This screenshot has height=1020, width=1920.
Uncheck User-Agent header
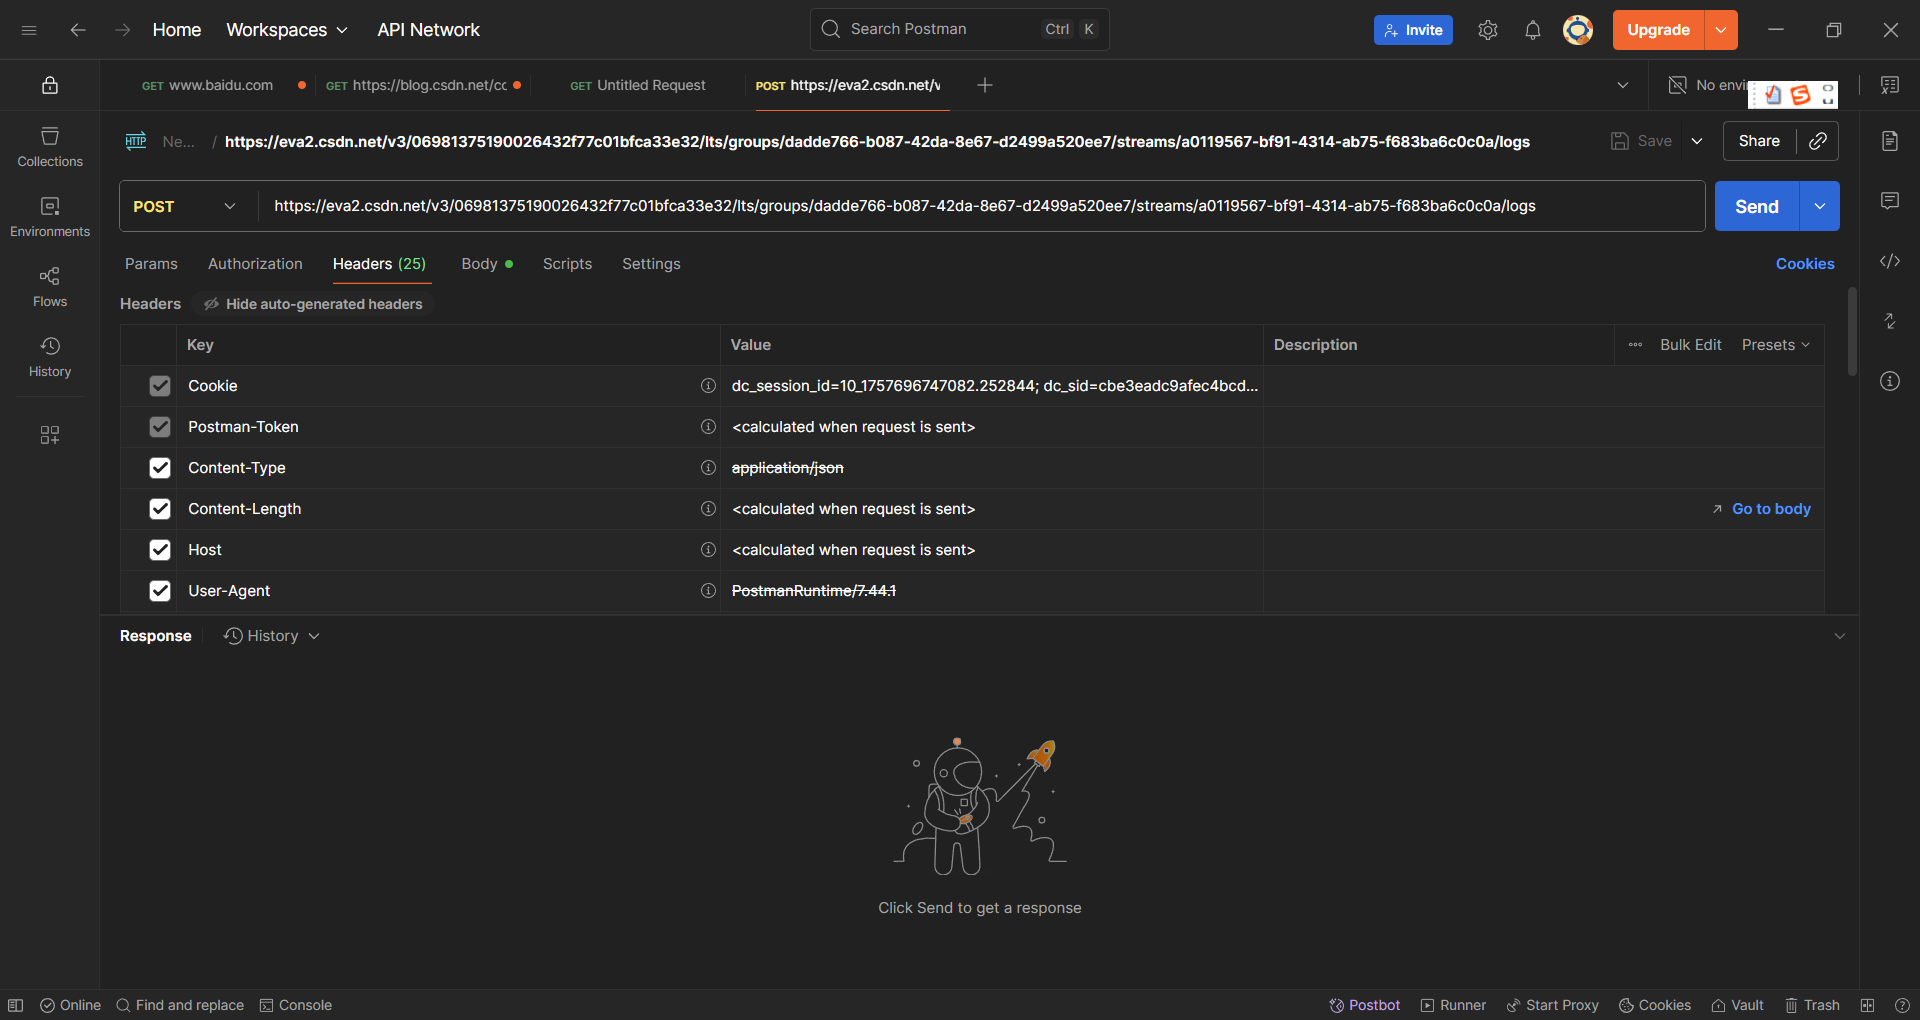[x=160, y=591]
